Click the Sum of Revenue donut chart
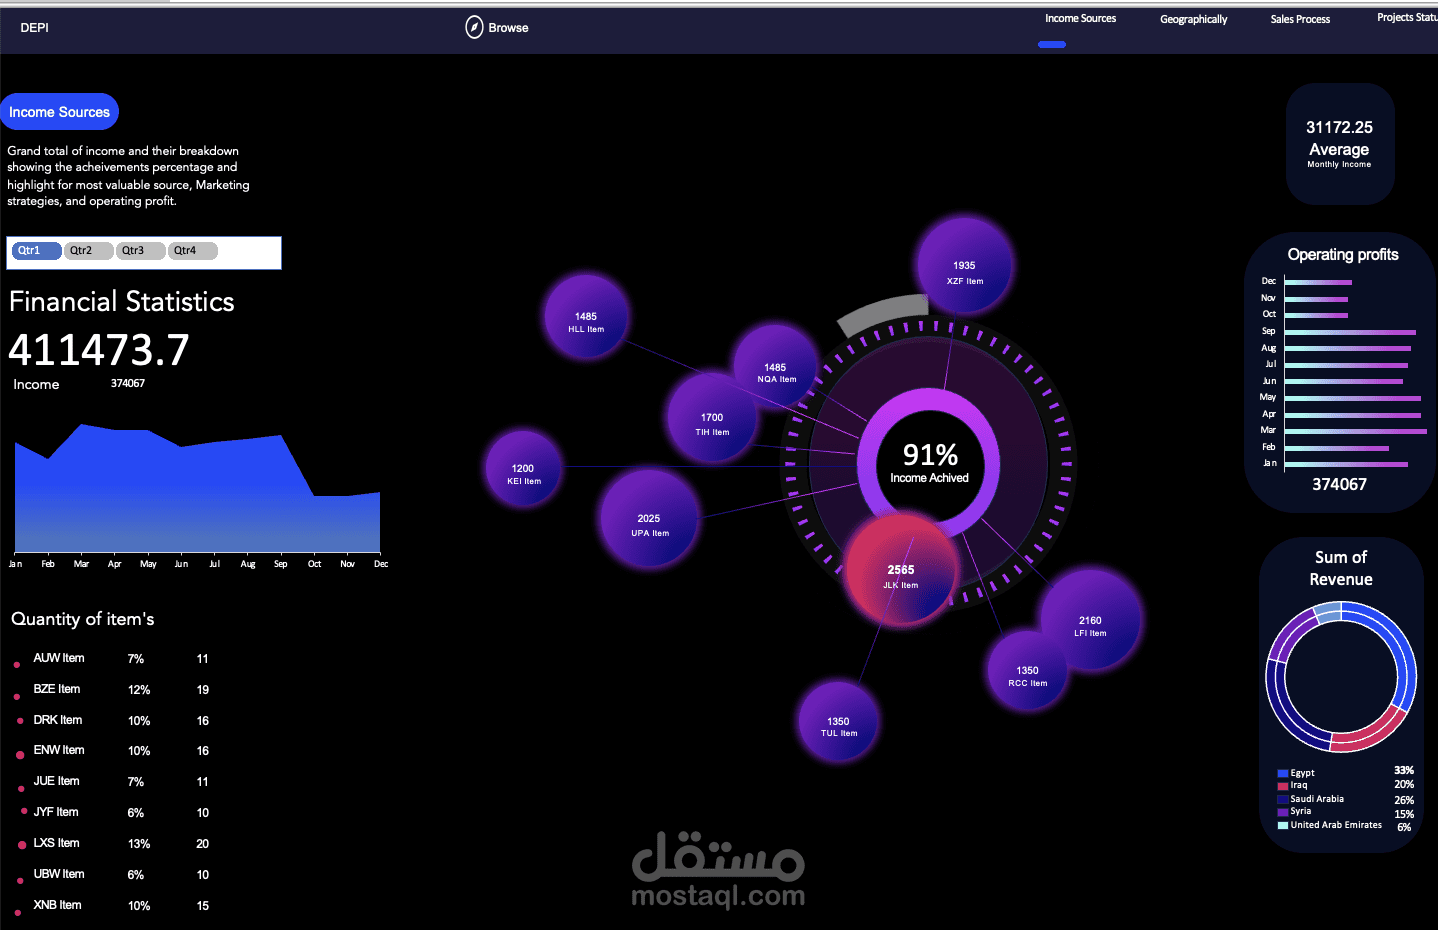Screen dimensions: 1438x930 pyautogui.click(x=1341, y=677)
